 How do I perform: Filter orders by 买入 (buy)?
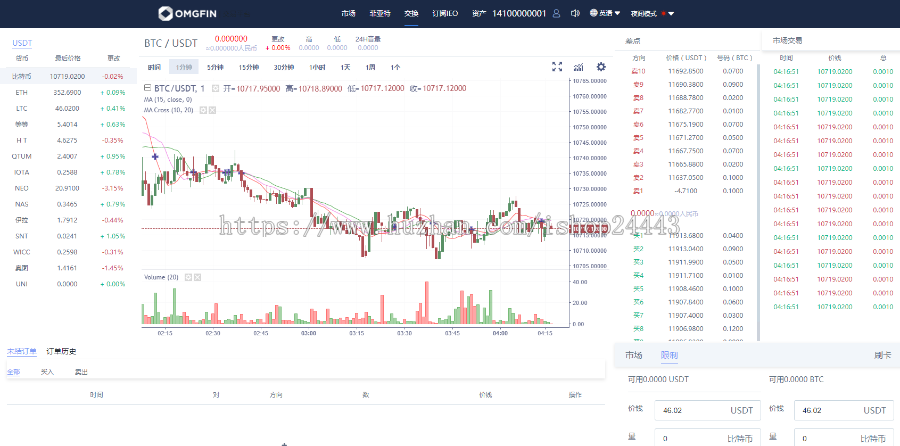pyautogui.click(x=47, y=372)
